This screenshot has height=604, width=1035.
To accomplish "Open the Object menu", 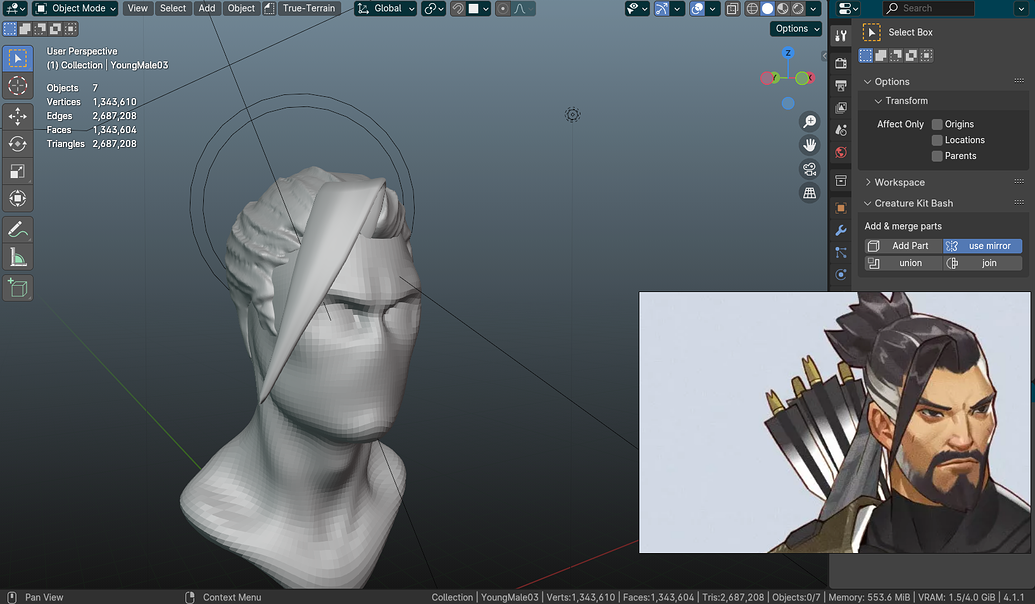I will pos(241,9).
